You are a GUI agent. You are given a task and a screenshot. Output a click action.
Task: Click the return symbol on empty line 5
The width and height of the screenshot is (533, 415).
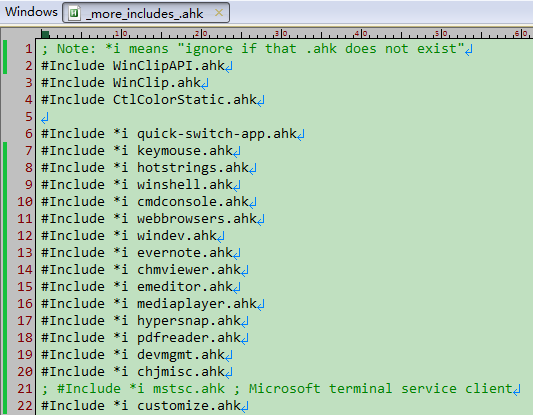[x=45, y=118]
